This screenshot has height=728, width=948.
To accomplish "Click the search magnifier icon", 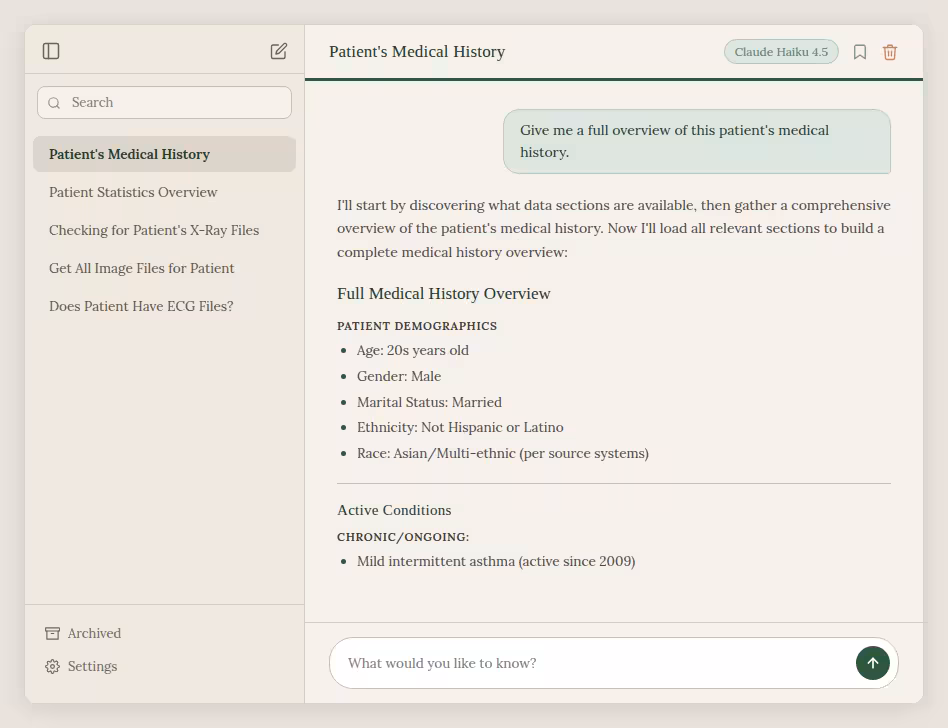I will click(x=54, y=103).
